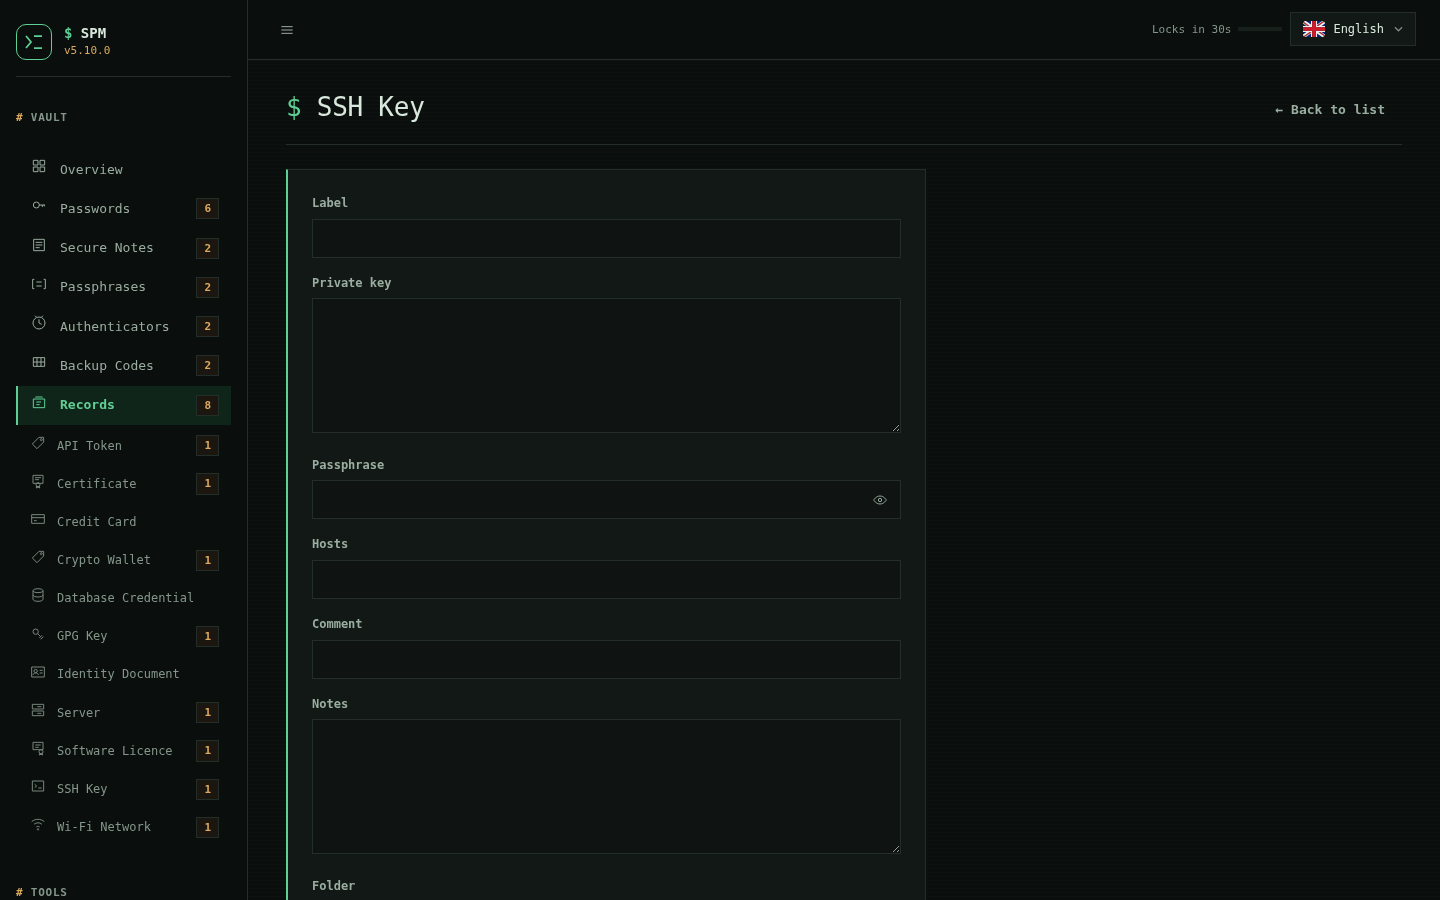Click the Server stack icon
The width and height of the screenshot is (1440, 900).
38,710
